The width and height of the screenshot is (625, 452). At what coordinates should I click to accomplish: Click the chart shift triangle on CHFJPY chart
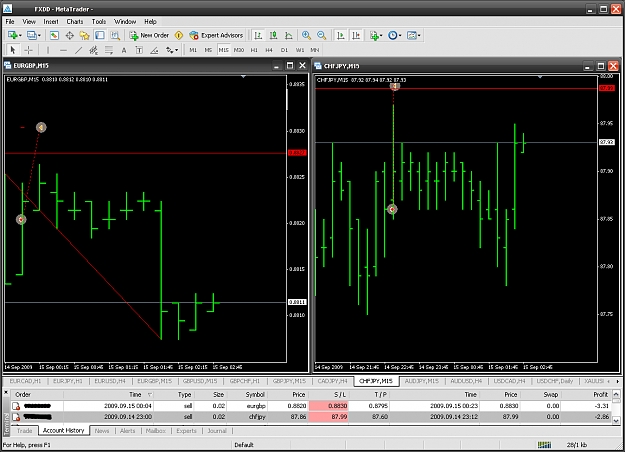[x=540, y=77]
